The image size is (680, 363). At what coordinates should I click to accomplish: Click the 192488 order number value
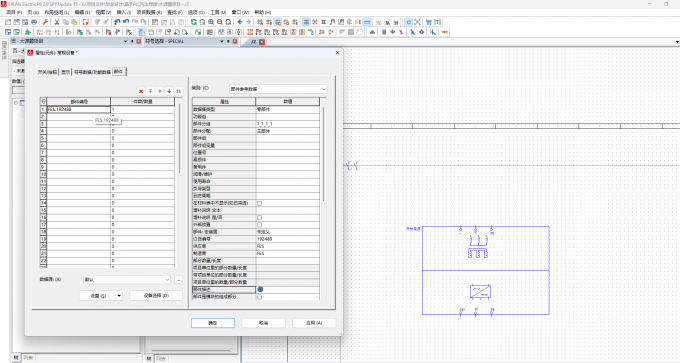pos(265,239)
